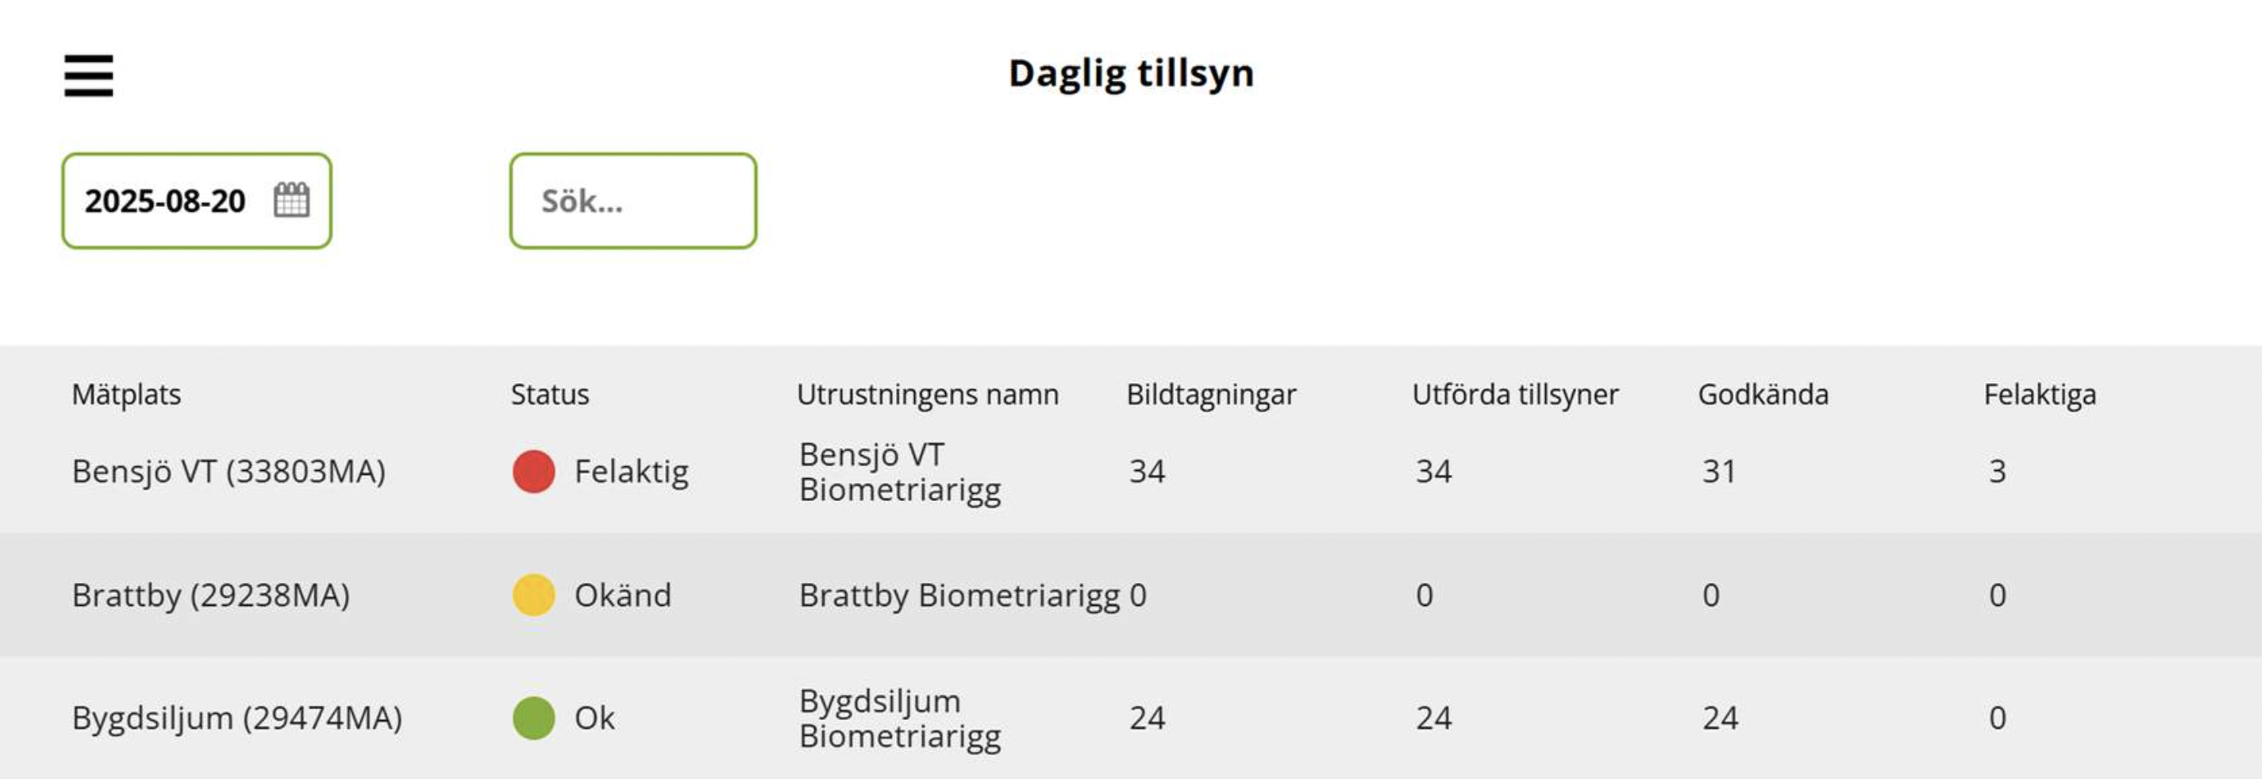Select Bensjö VT Biometriarigg equipment name

(900, 472)
